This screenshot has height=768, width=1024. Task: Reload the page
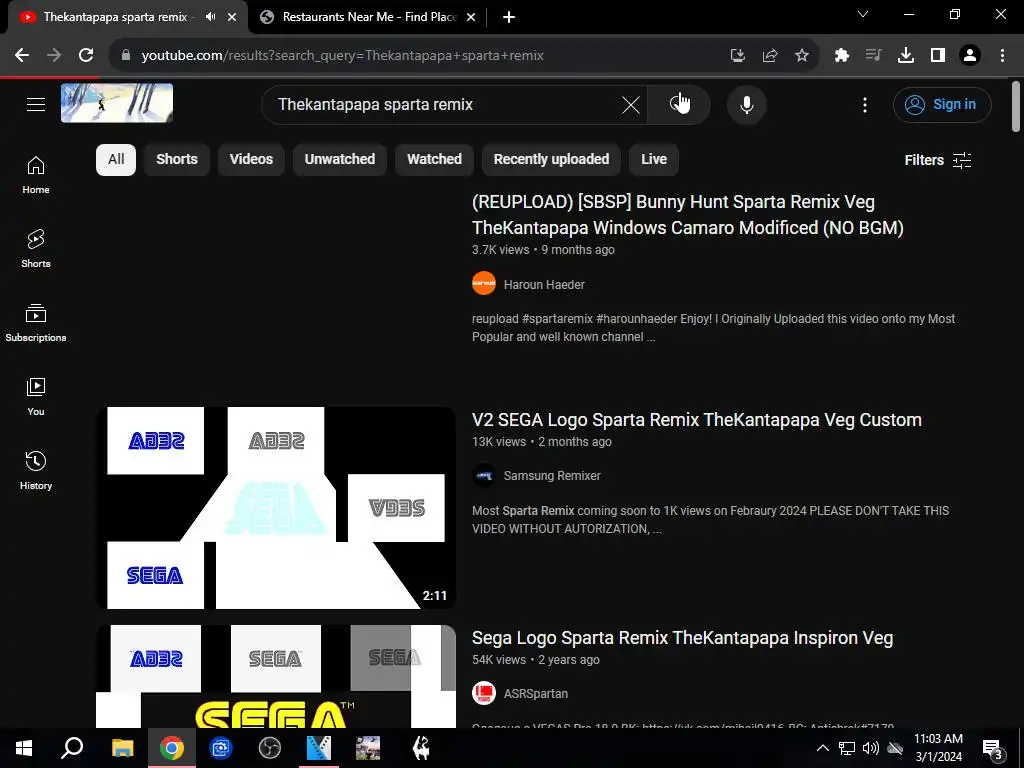[86, 56]
